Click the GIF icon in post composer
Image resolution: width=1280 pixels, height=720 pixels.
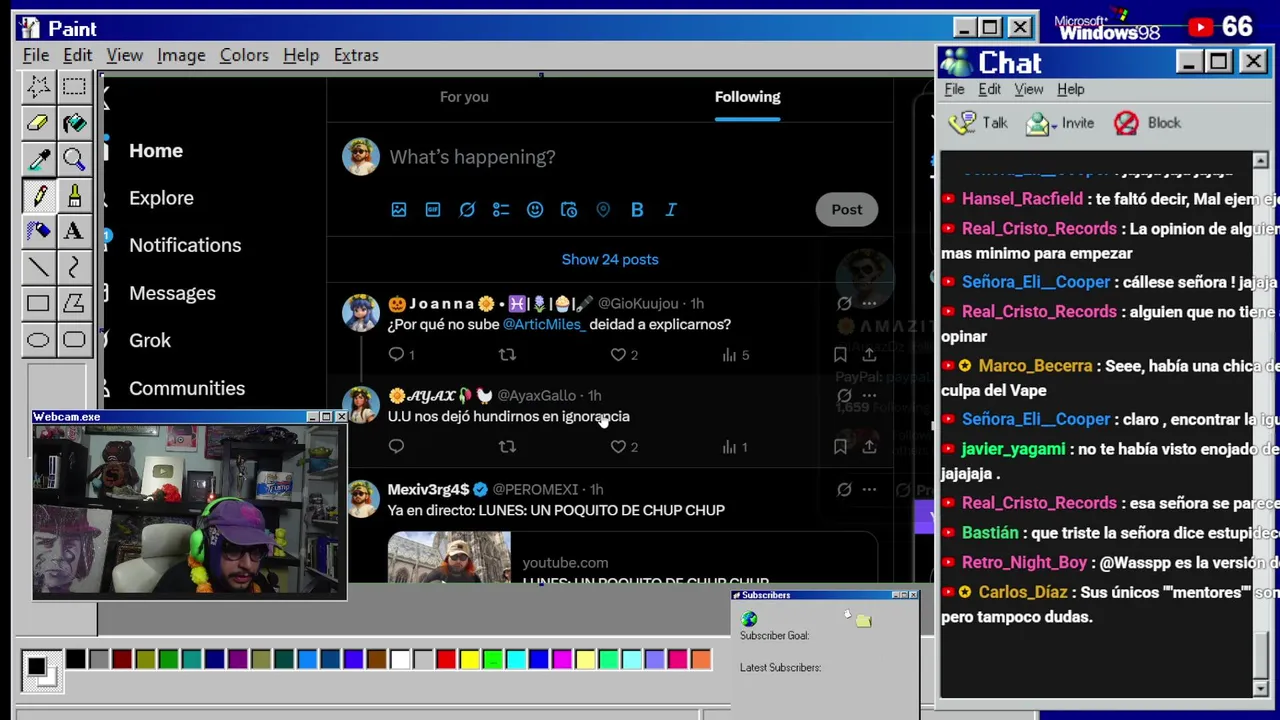click(433, 209)
